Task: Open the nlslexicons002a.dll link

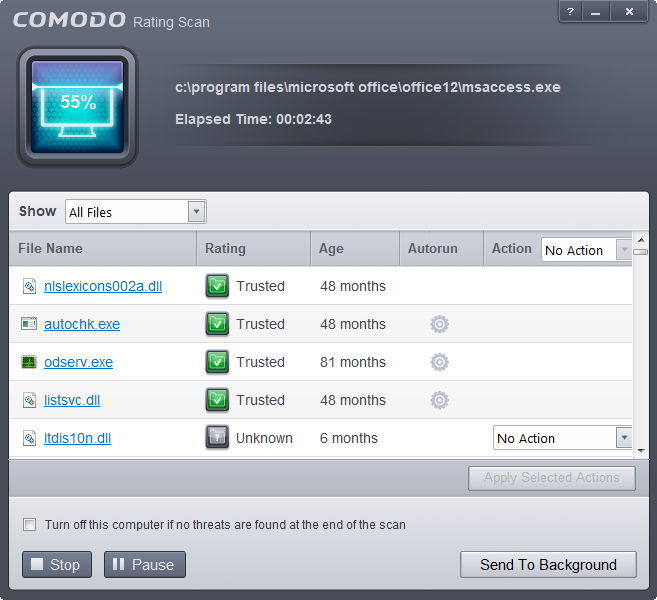Action: click(103, 286)
